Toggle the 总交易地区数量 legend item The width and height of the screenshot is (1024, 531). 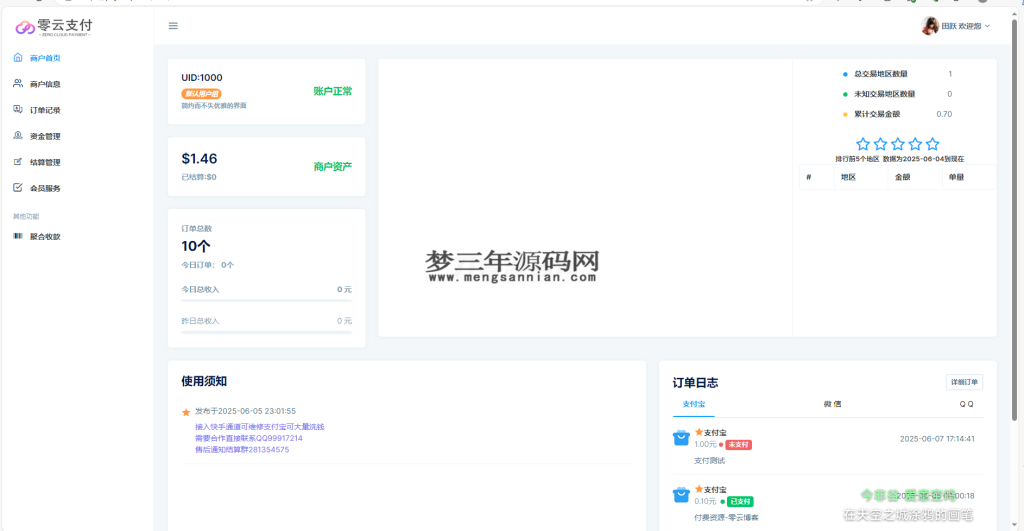[875, 74]
